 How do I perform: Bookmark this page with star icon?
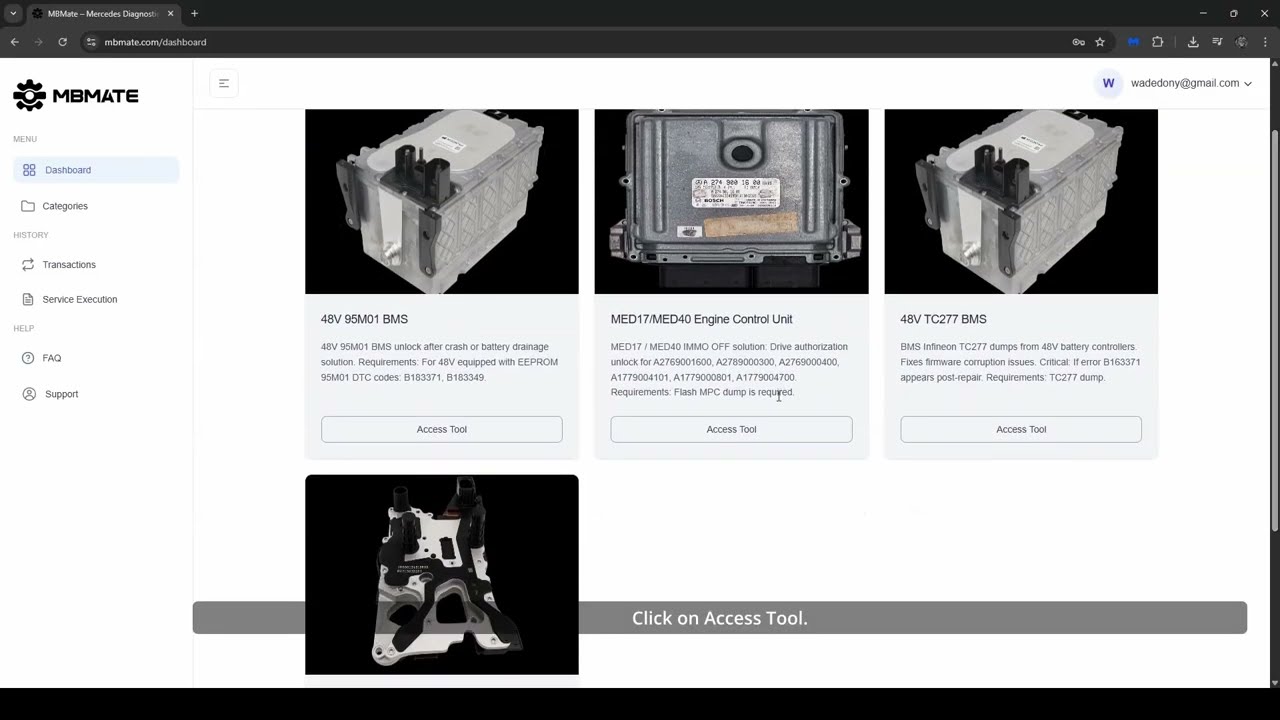(1100, 42)
